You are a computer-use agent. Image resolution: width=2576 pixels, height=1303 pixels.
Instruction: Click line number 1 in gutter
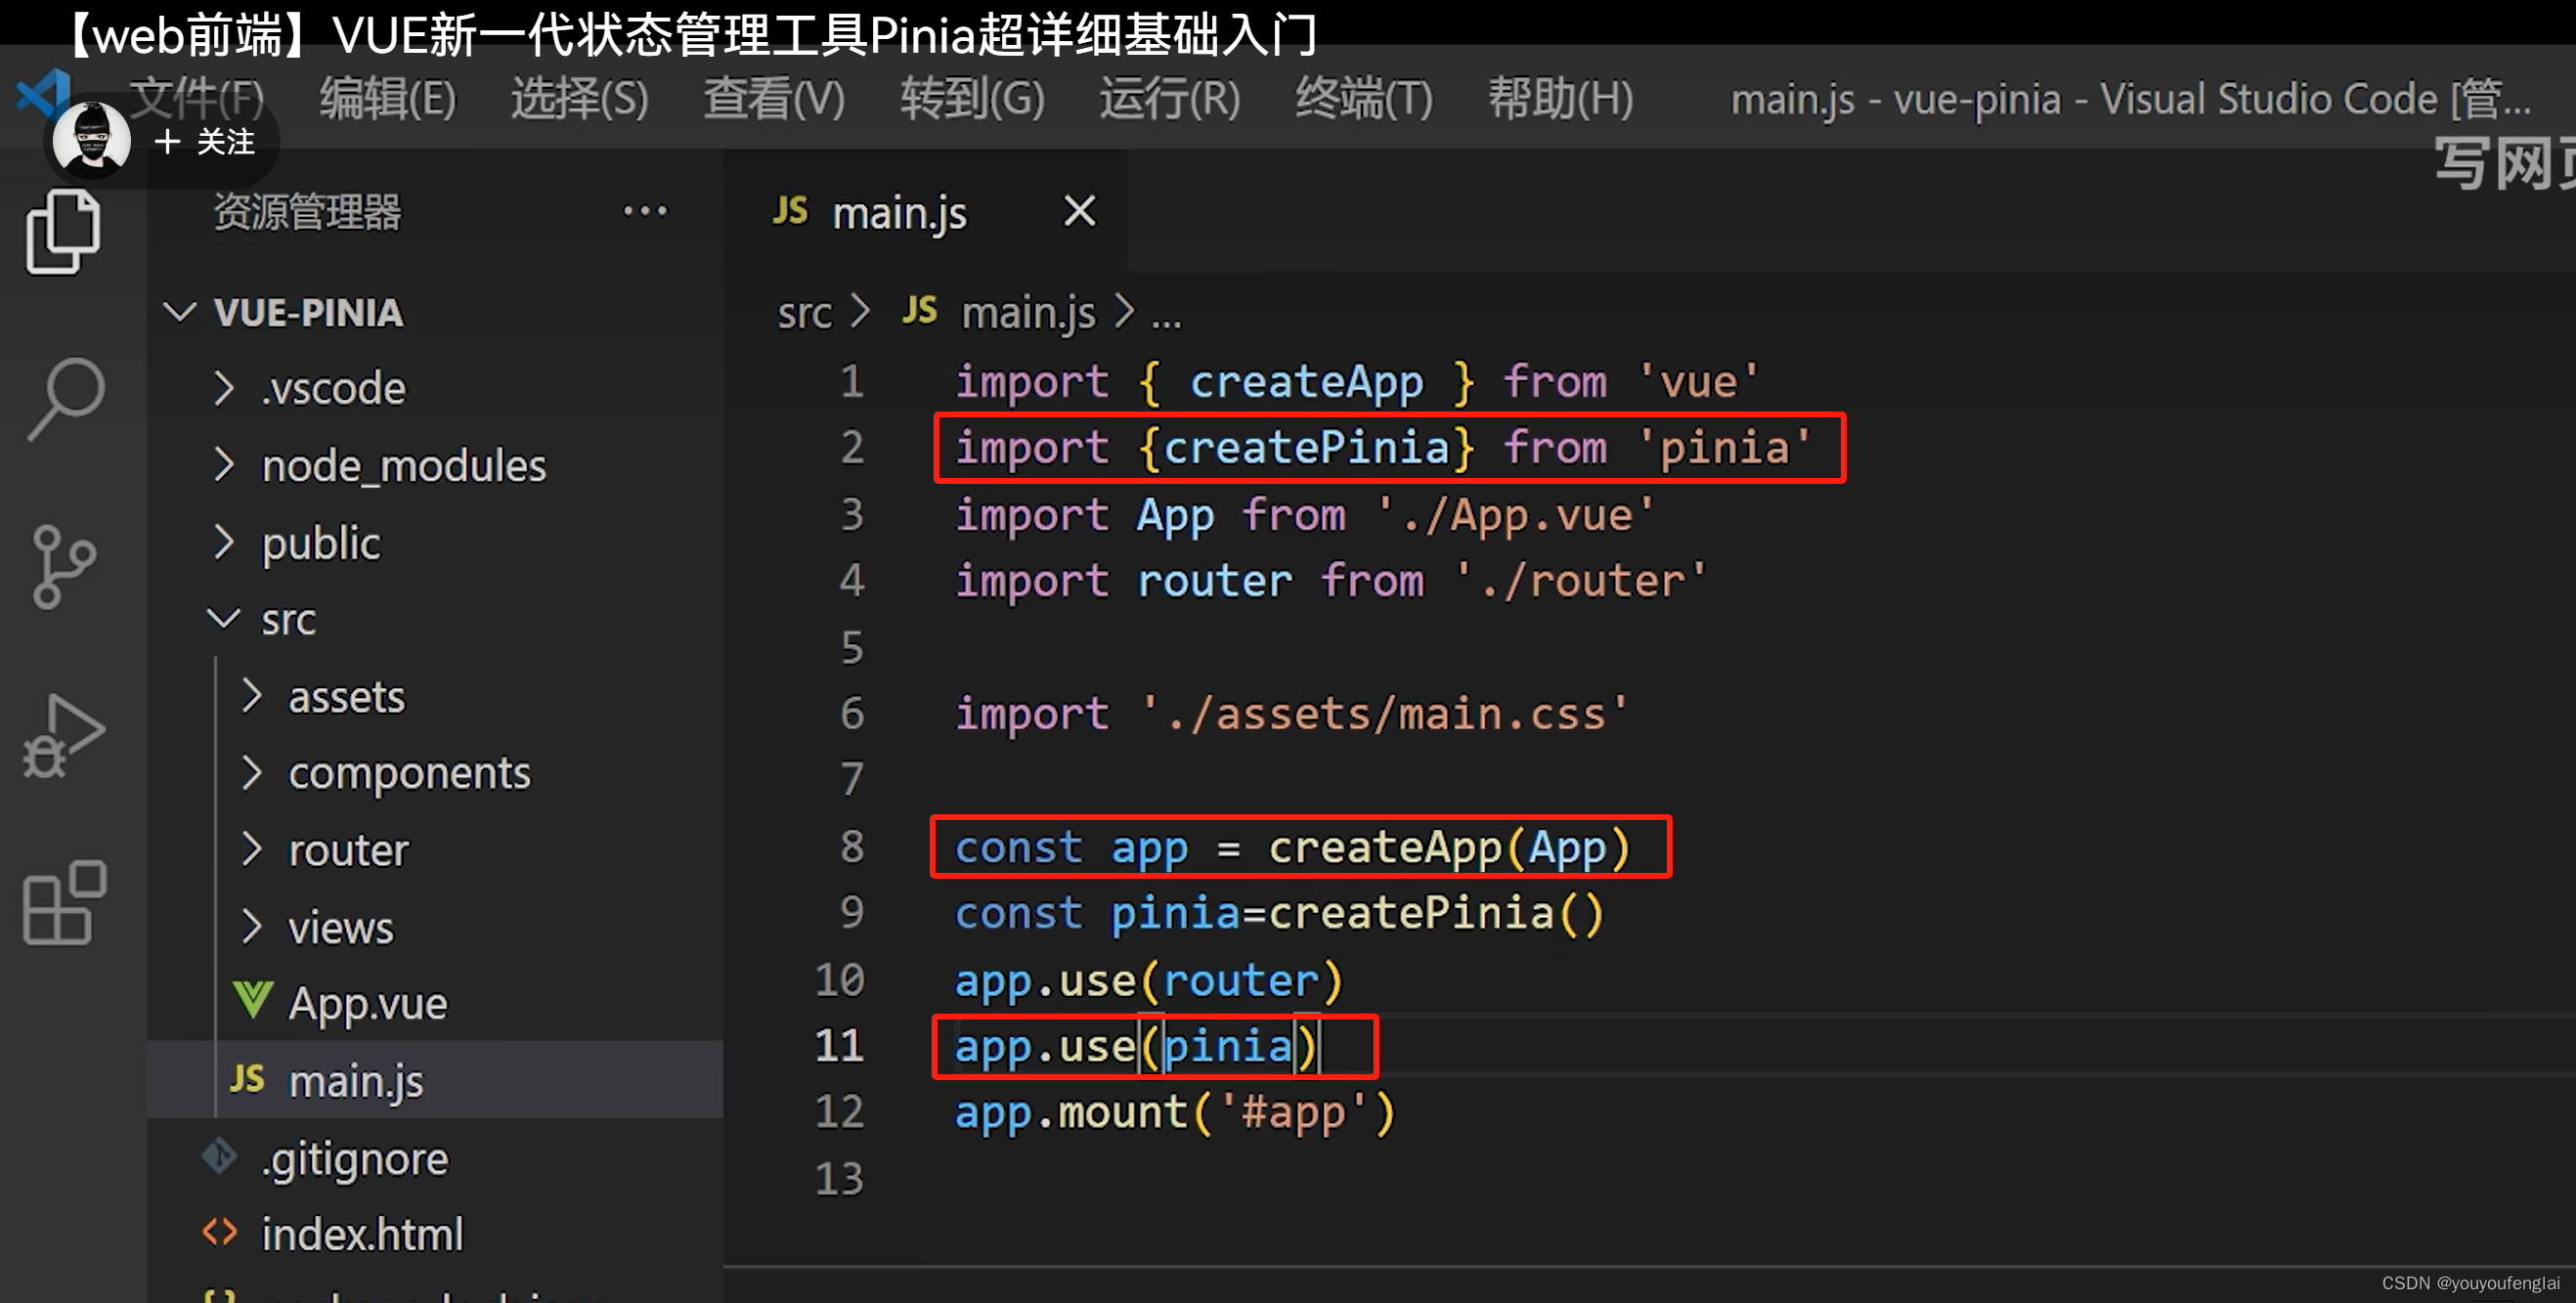(x=851, y=381)
